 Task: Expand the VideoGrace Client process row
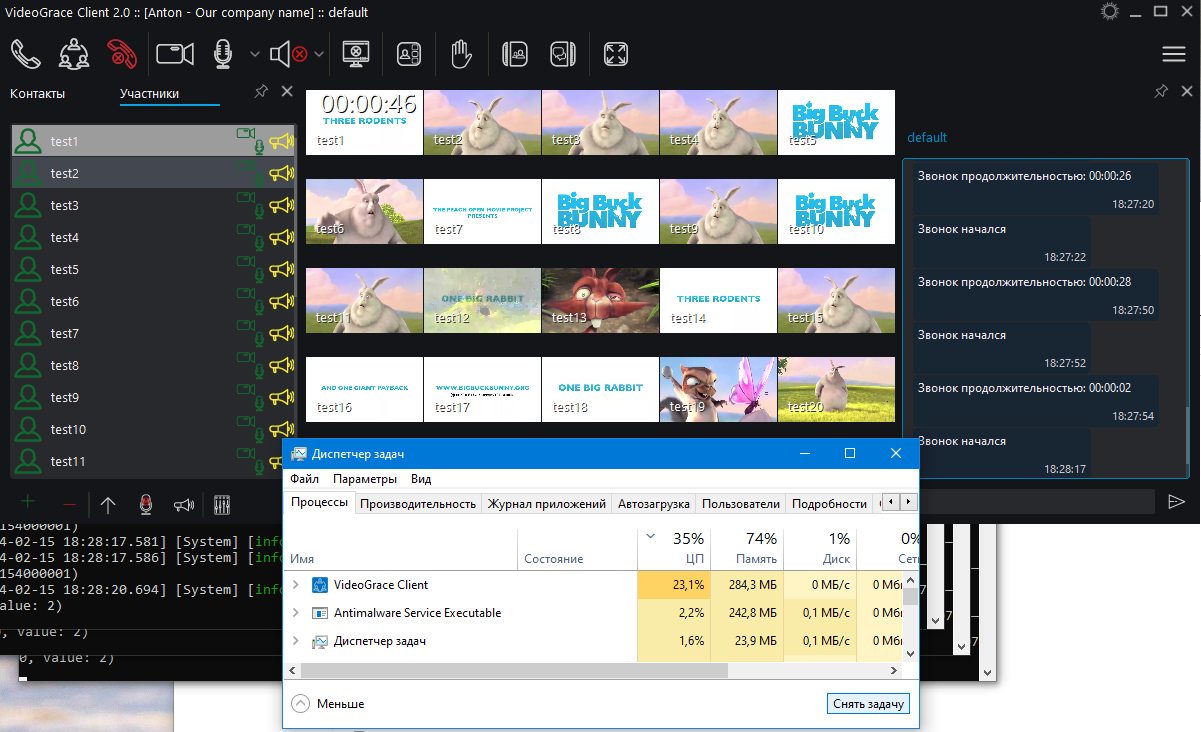[295, 585]
